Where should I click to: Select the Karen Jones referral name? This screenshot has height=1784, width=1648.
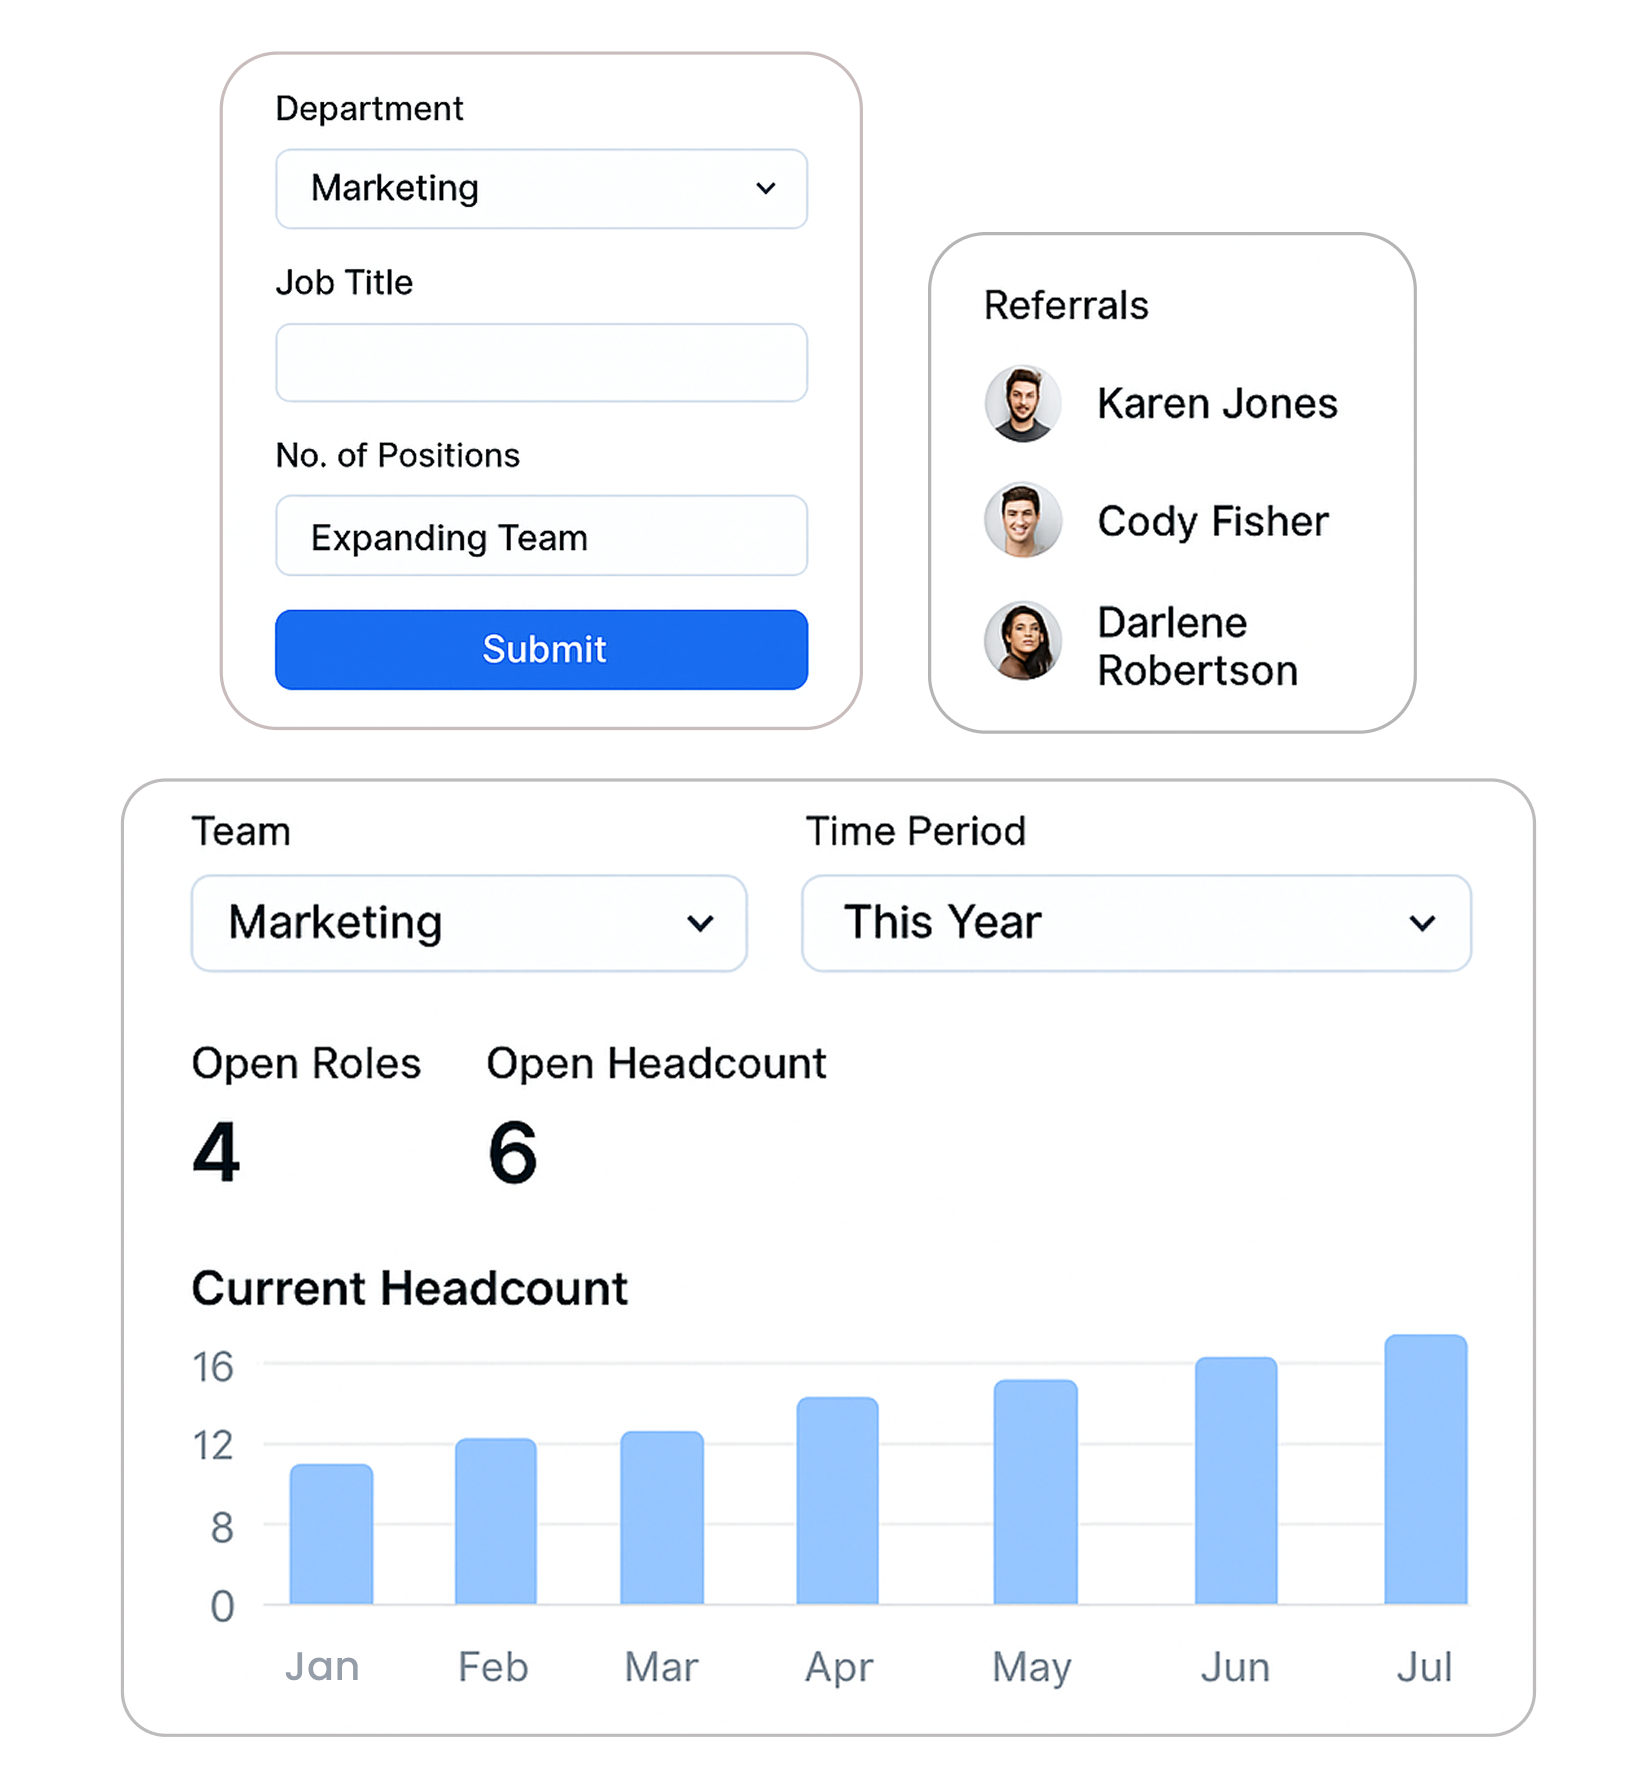click(1217, 404)
